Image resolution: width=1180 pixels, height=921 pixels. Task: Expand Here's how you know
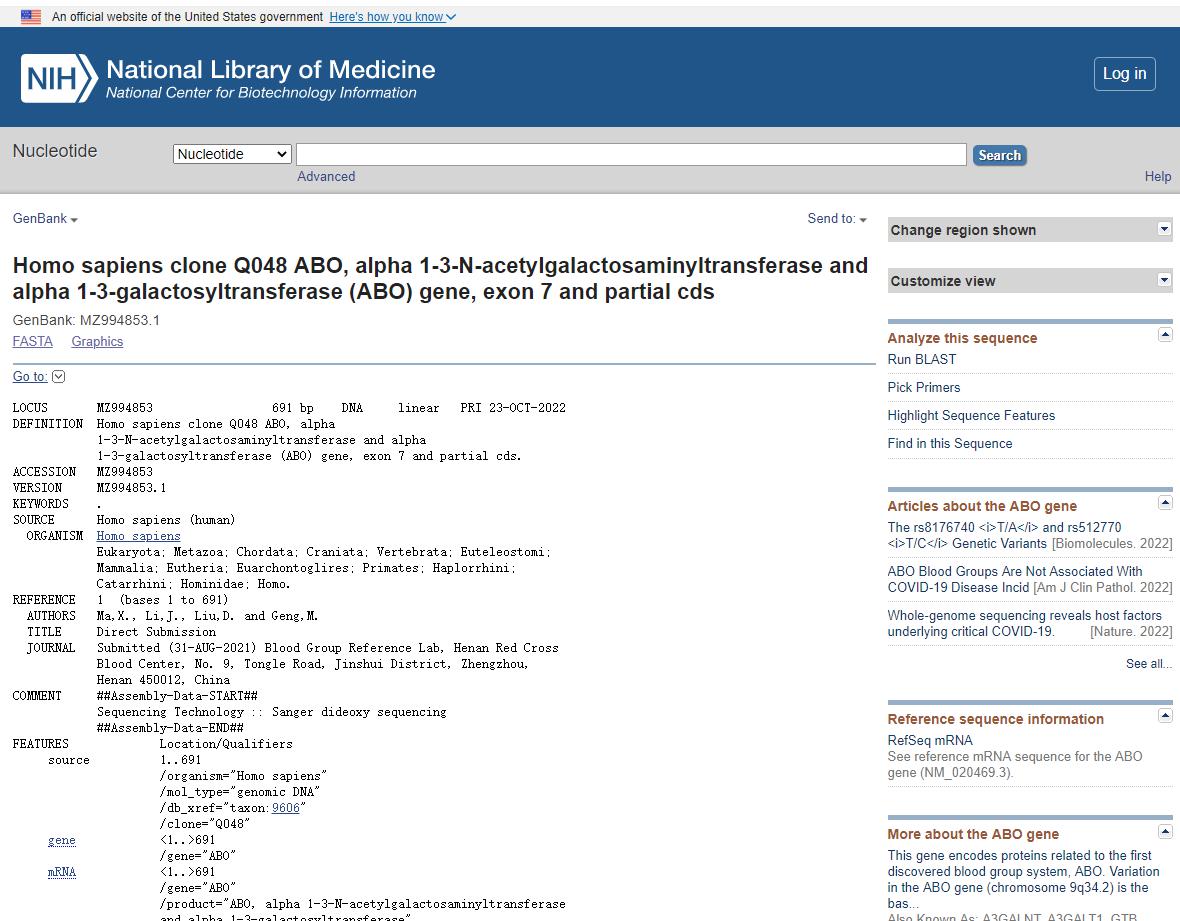pyautogui.click(x=392, y=17)
